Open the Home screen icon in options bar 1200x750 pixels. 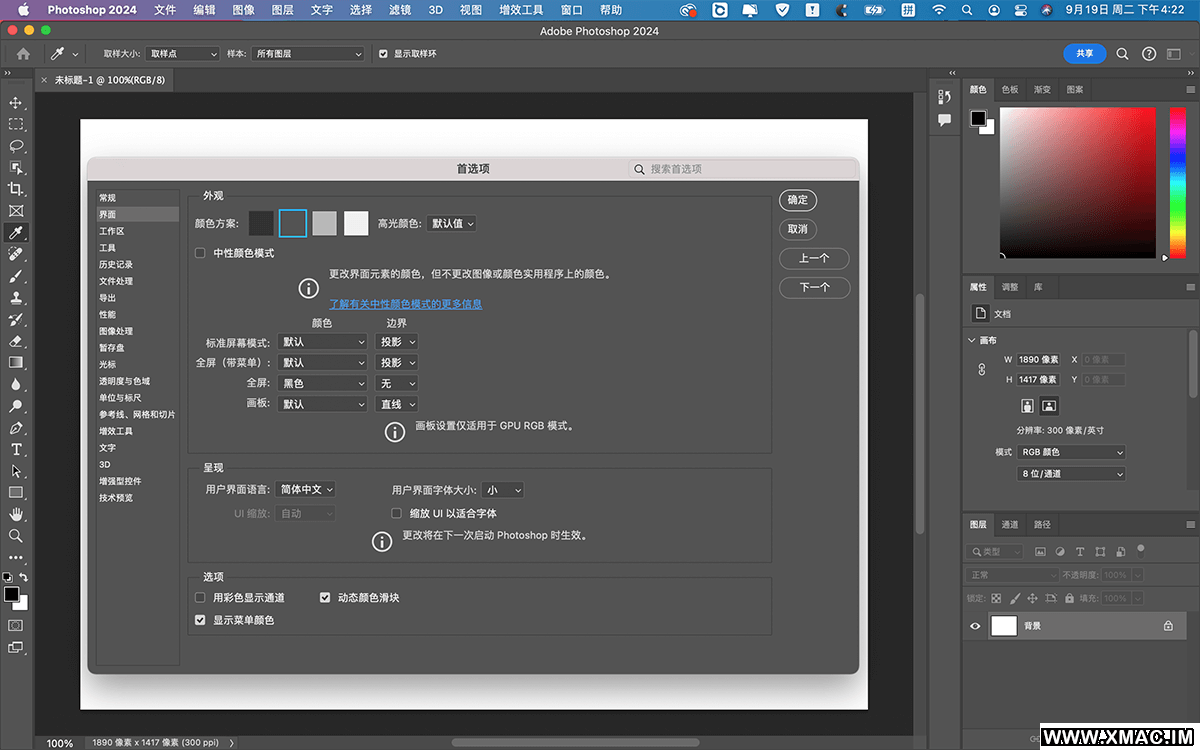(24, 54)
